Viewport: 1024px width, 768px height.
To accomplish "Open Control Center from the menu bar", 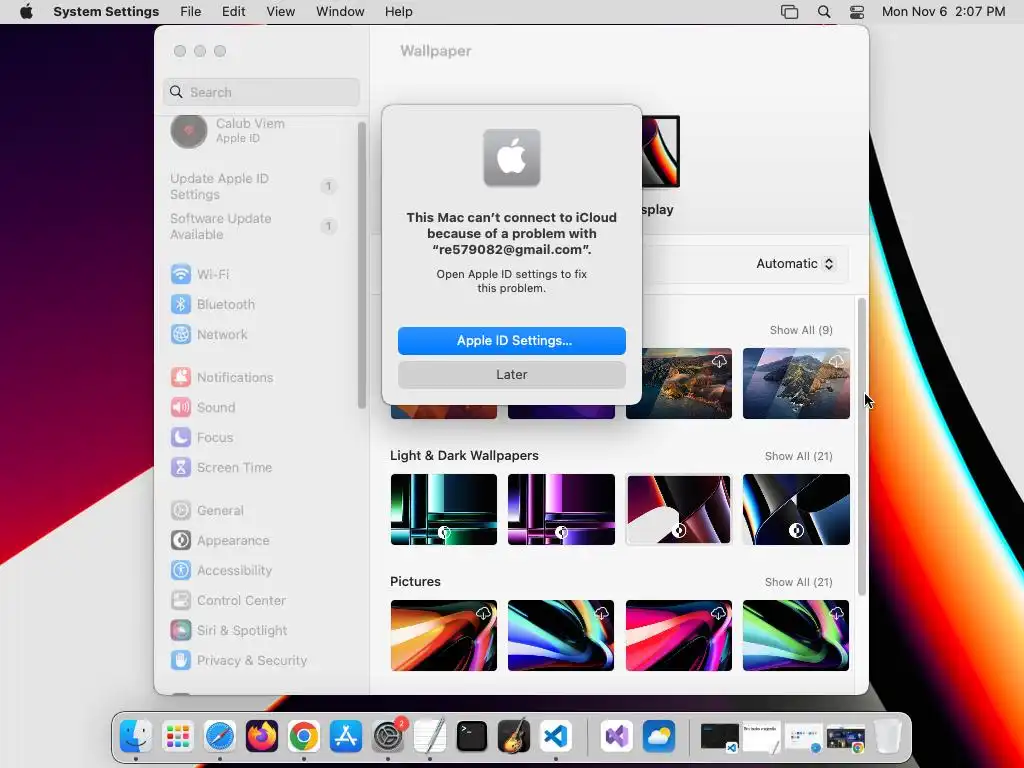I will (857, 12).
